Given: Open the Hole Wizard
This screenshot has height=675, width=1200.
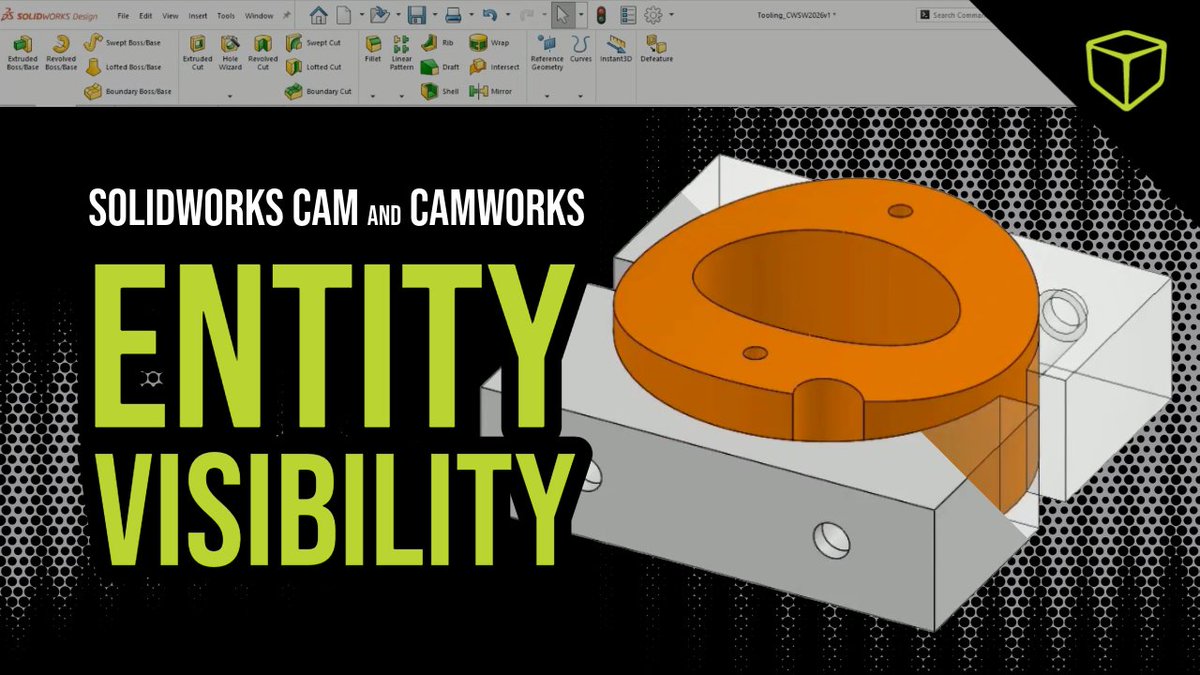Looking at the screenshot, I should click(x=230, y=52).
